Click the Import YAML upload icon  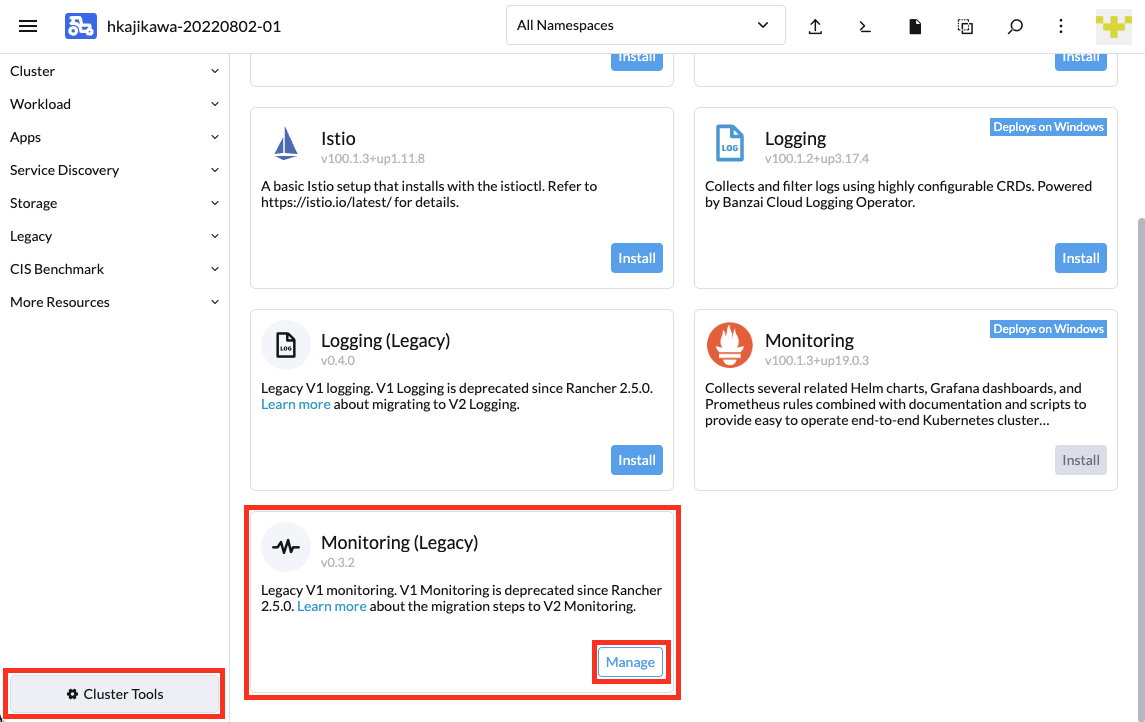816,26
